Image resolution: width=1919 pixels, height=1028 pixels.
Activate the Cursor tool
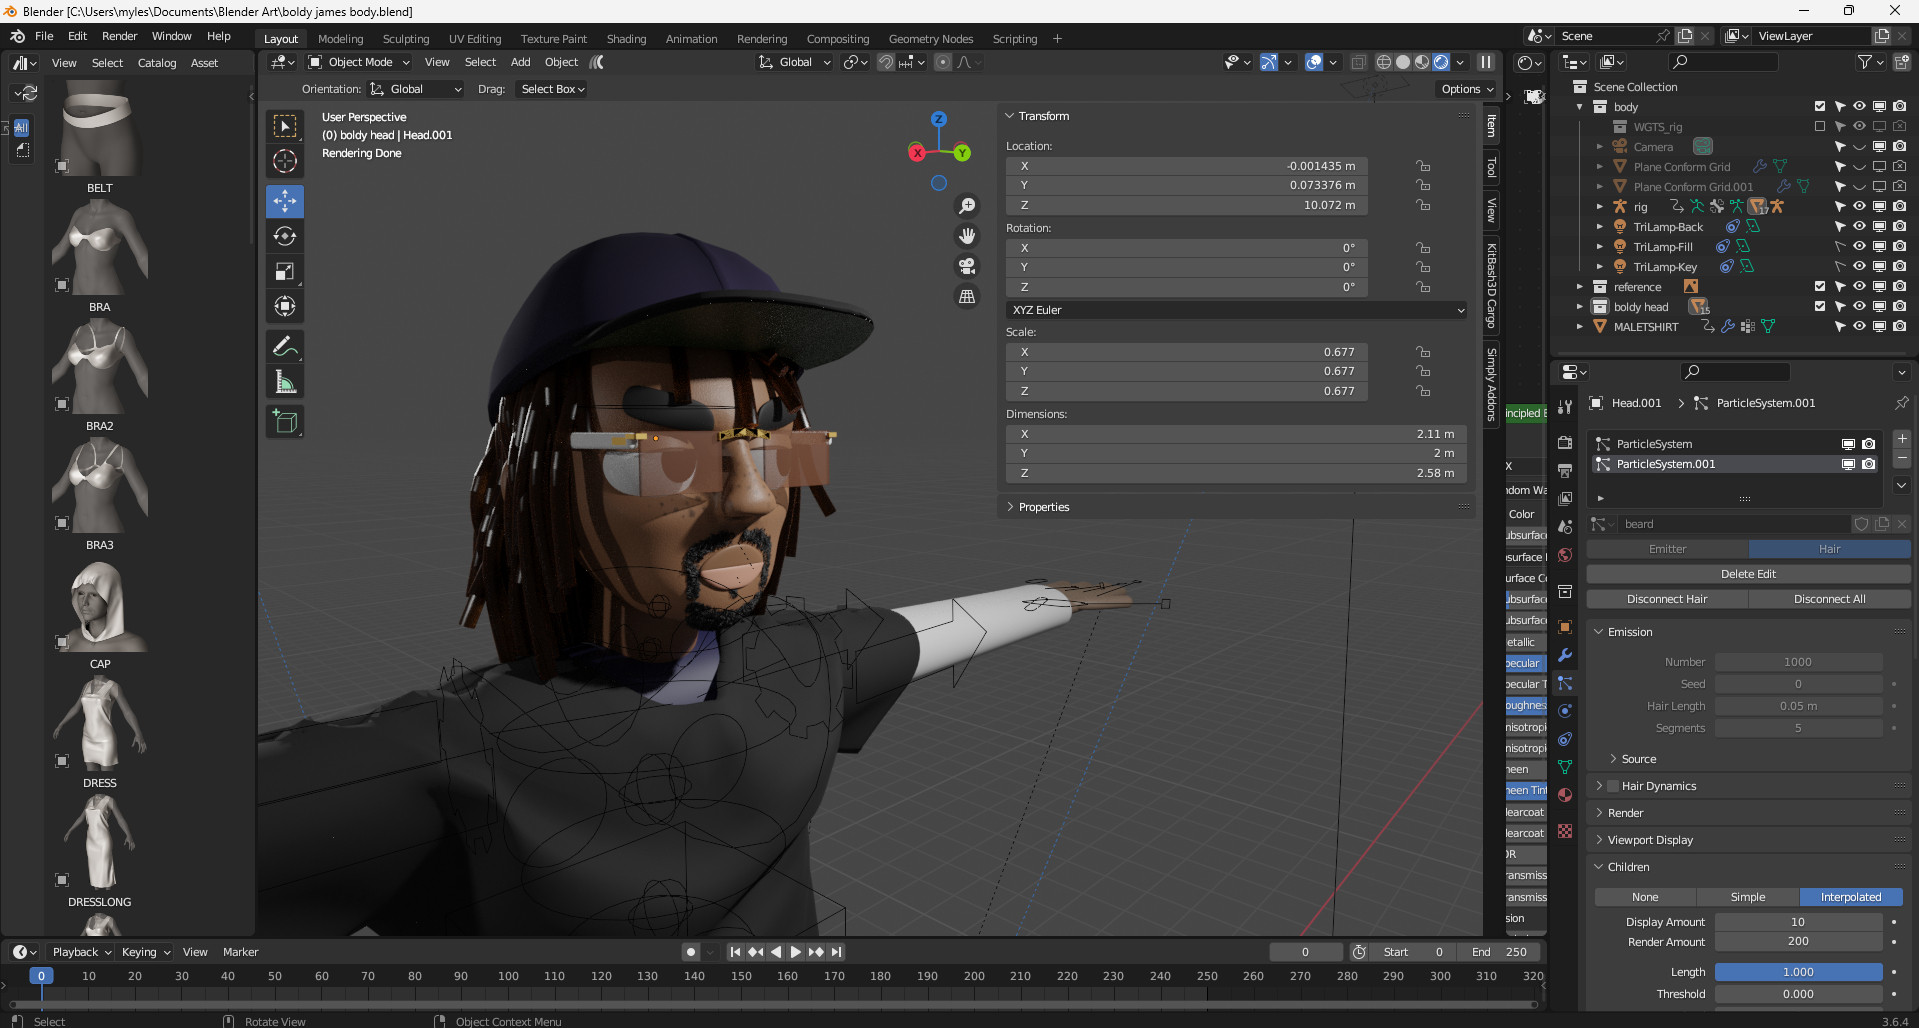click(285, 161)
